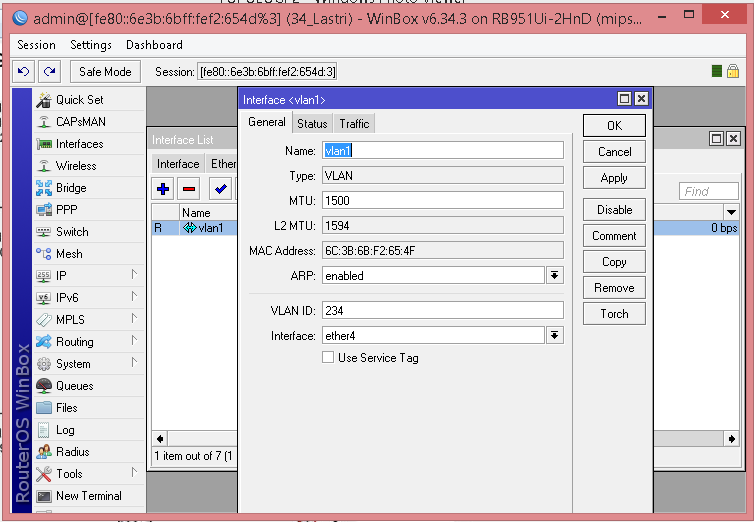The height and width of the screenshot is (522, 754).
Task: Click the Cancel button
Action: pyautogui.click(x=614, y=152)
